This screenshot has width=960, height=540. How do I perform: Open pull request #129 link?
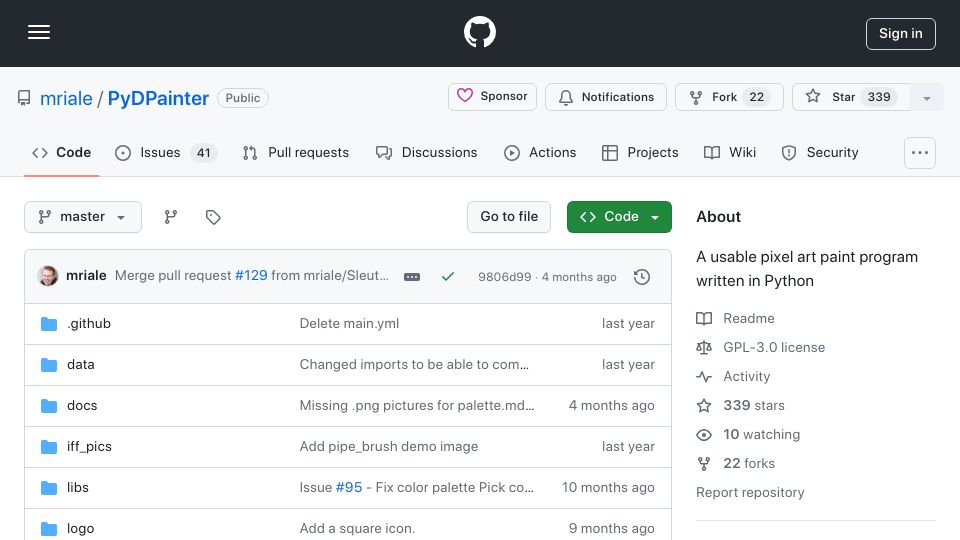tap(251, 276)
